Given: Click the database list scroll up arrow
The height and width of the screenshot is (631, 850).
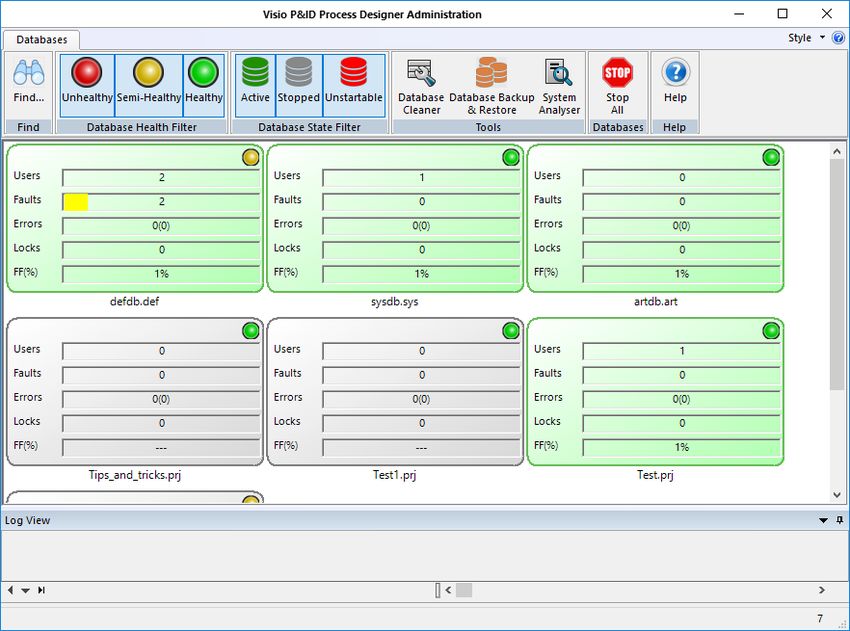Looking at the screenshot, I should 836,152.
